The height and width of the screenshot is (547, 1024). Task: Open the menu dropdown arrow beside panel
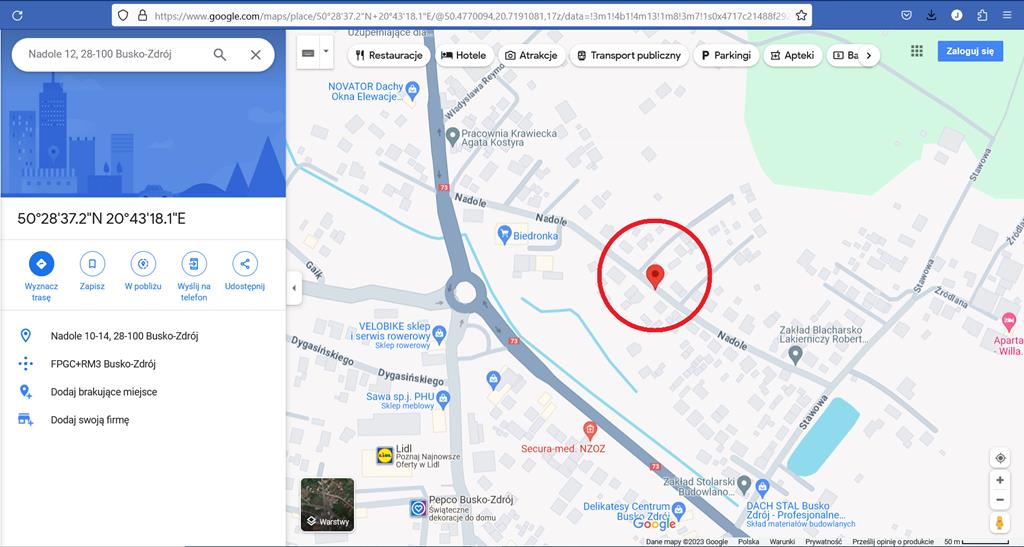click(326, 53)
